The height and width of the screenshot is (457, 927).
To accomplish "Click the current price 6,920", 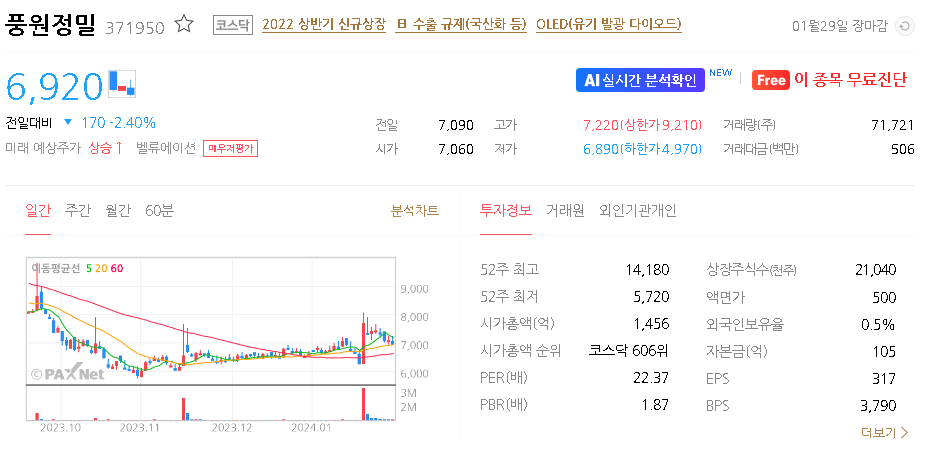I will [54, 86].
